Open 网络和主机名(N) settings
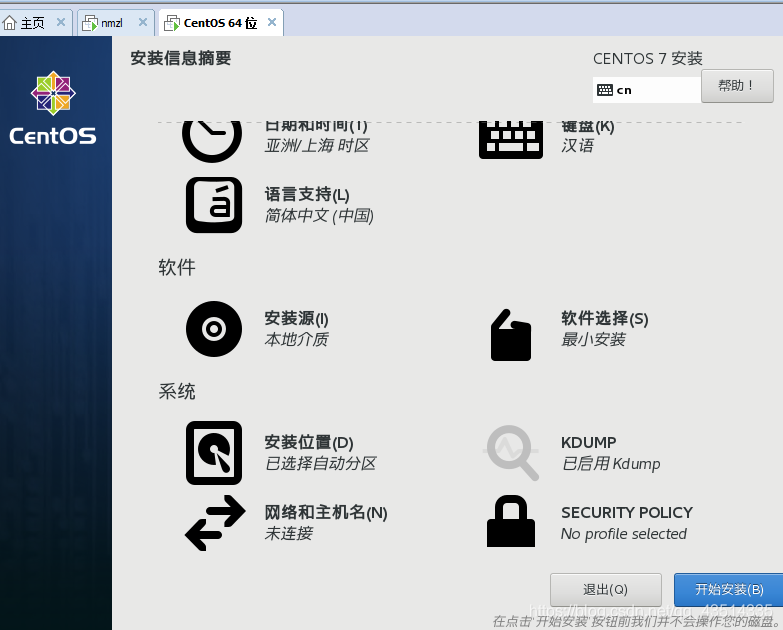The image size is (783, 630). (x=326, y=512)
